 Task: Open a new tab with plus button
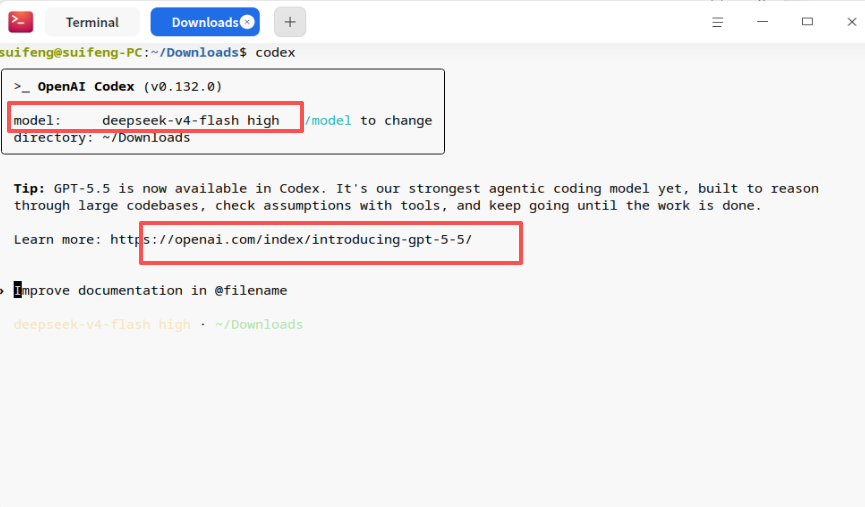coord(290,22)
